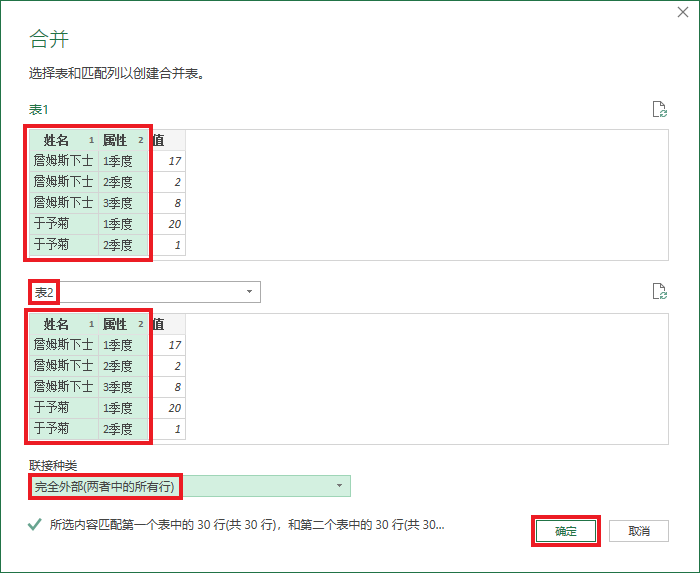Click value 17 cell in 表1 preview

click(167, 161)
